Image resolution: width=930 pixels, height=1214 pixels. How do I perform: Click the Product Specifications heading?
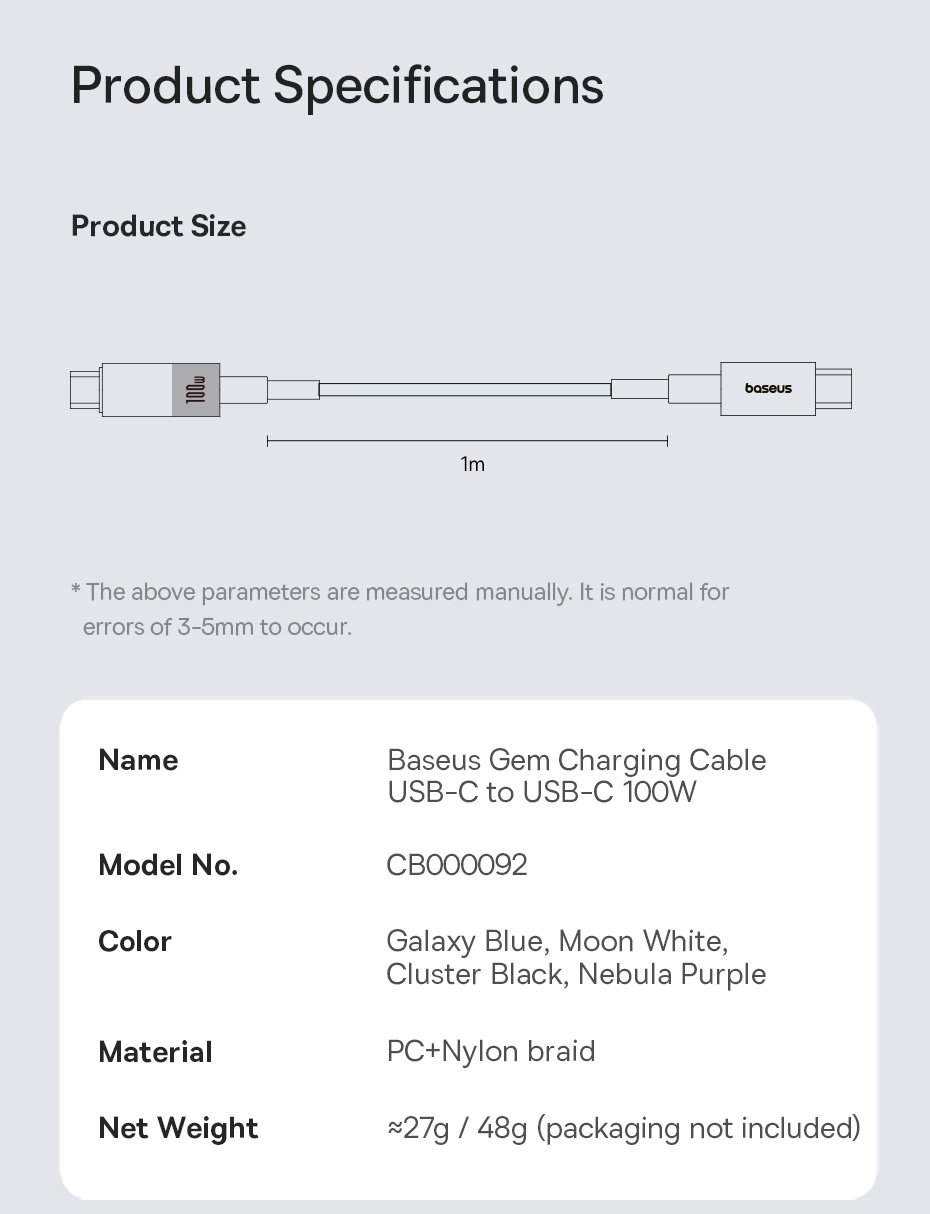[337, 85]
